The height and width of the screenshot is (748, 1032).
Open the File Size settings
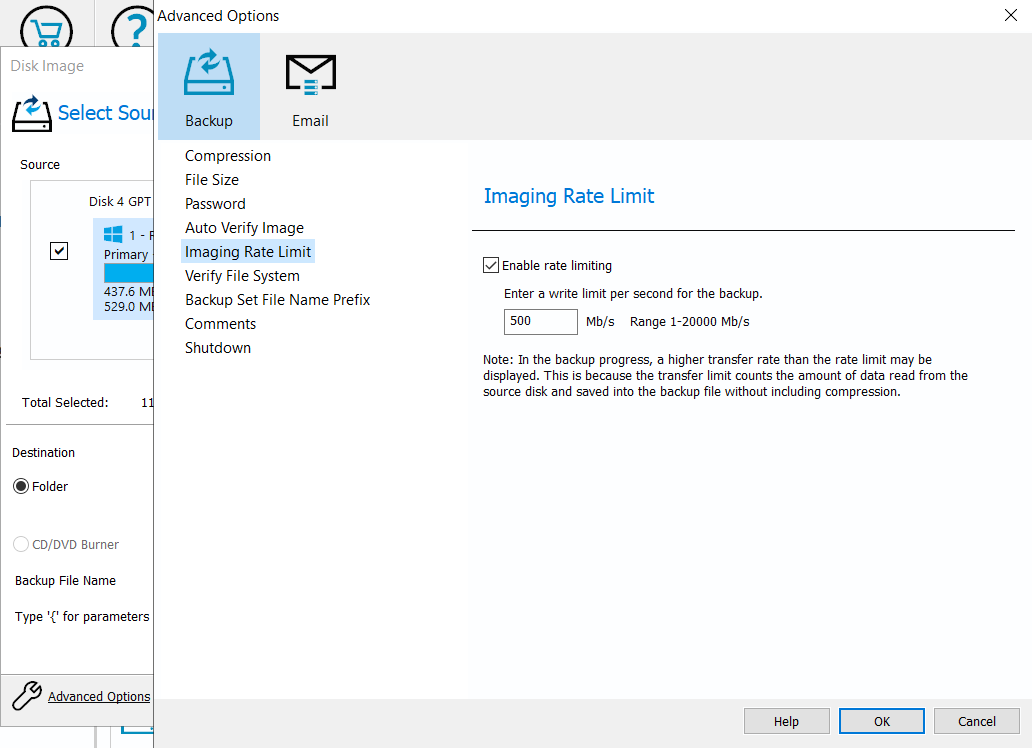click(x=212, y=180)
